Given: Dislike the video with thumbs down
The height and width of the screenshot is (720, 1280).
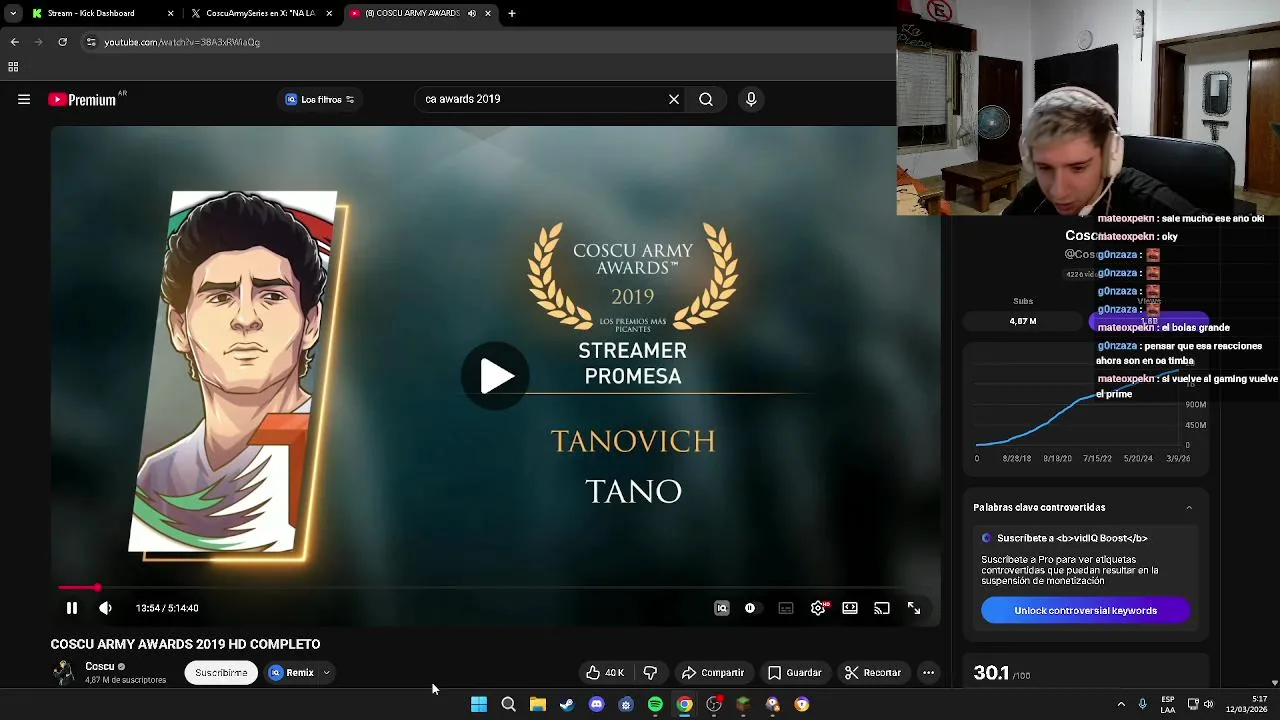Looking at the screenshot, I should [x=650, y=673].
